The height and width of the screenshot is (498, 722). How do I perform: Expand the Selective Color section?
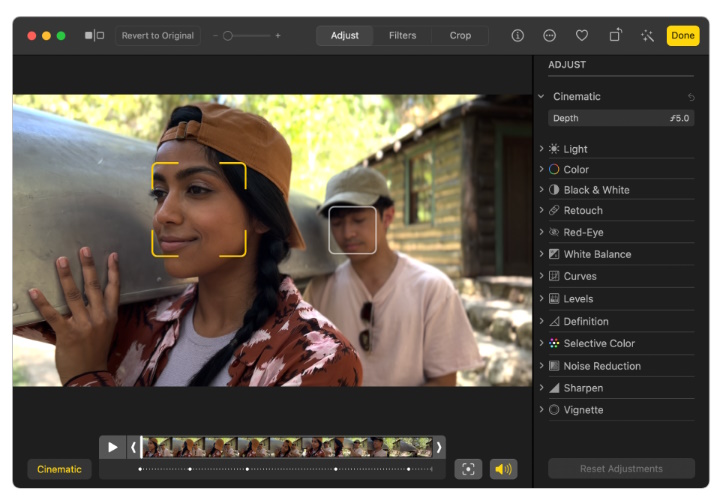pyautogui.click(x=598, y=343)
